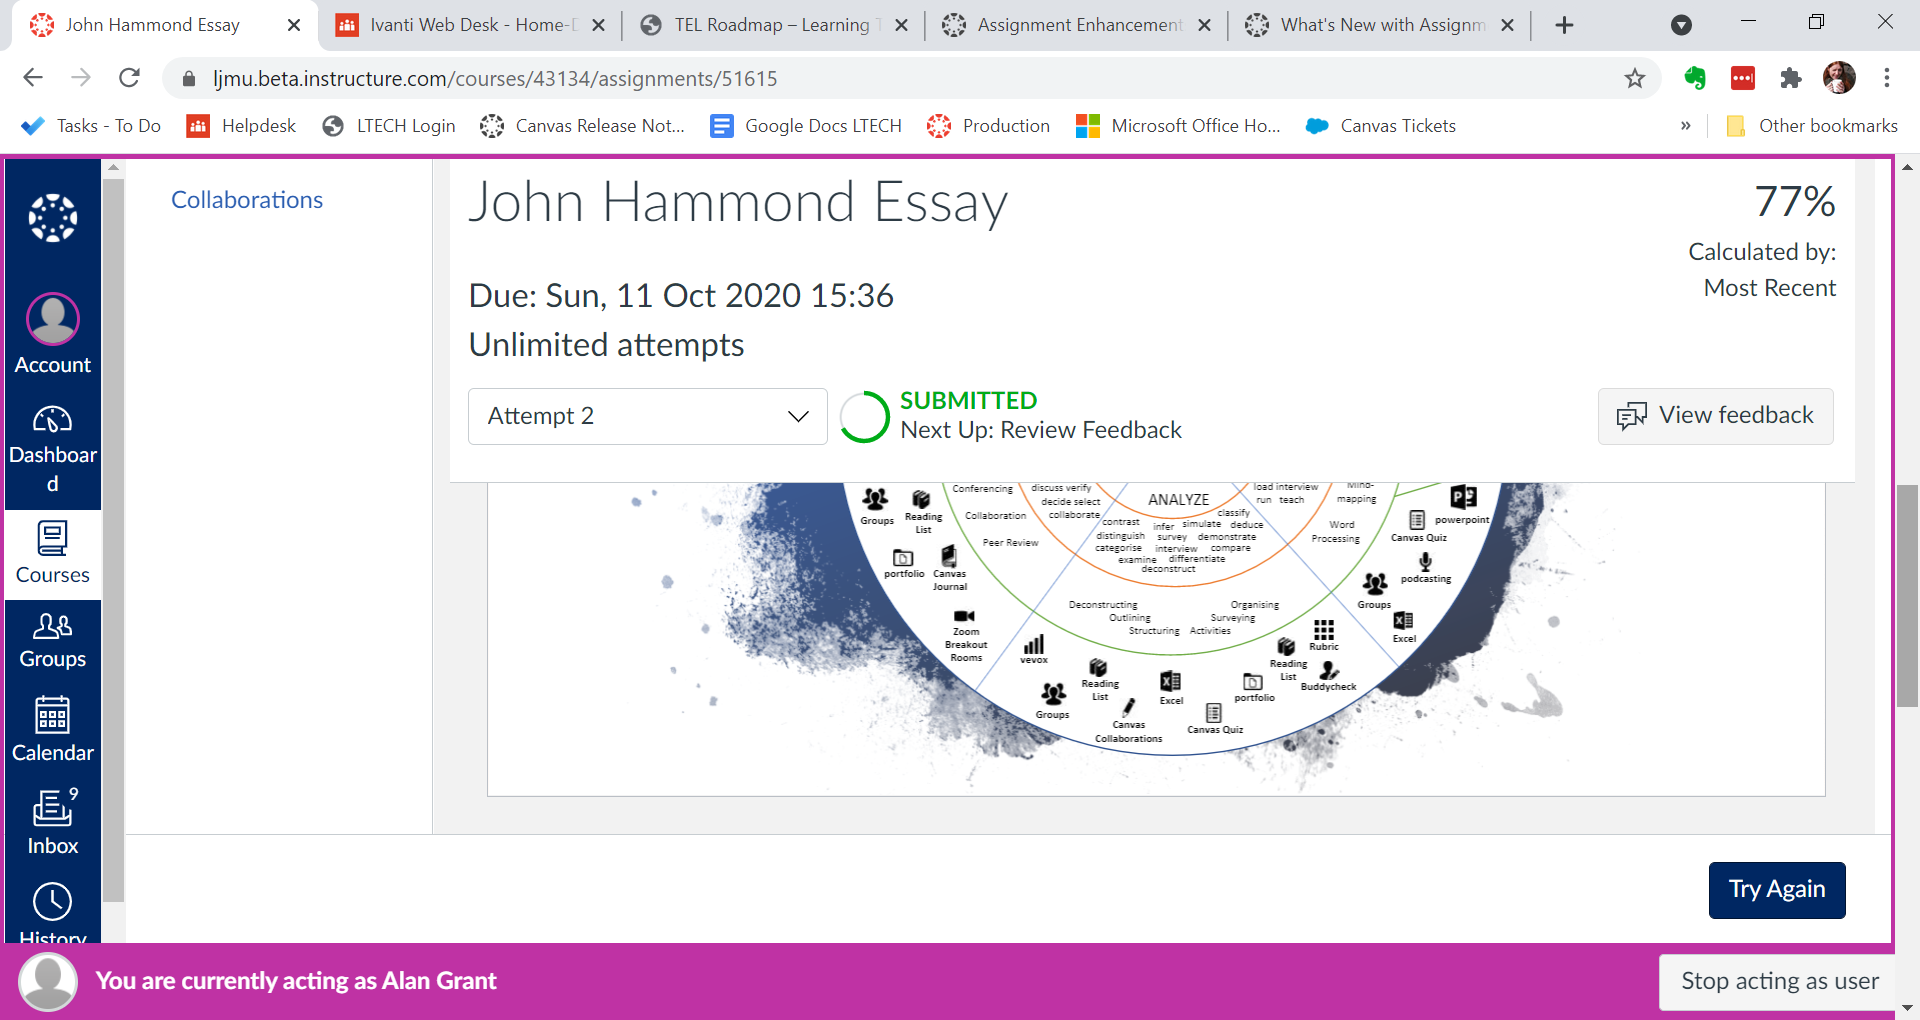Click the page vertical scrollbar thumb

pos(1908,596)
